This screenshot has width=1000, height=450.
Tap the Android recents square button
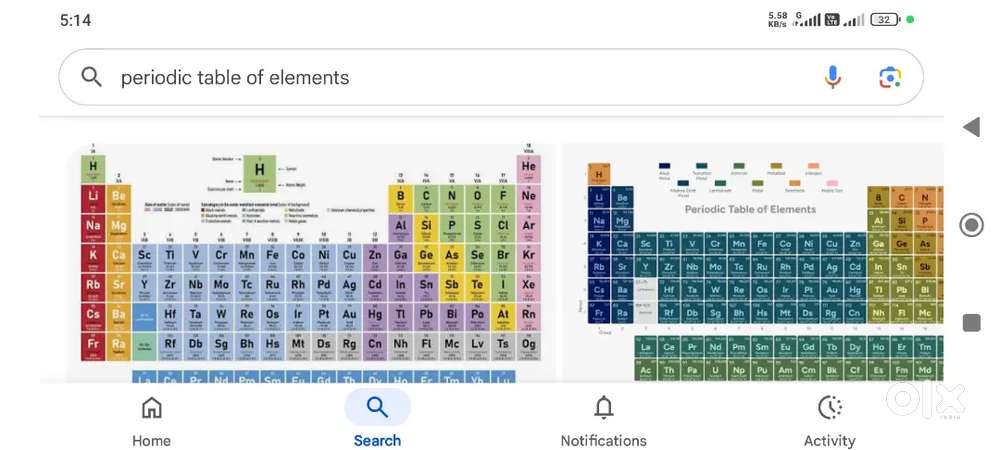click(971, 323)
